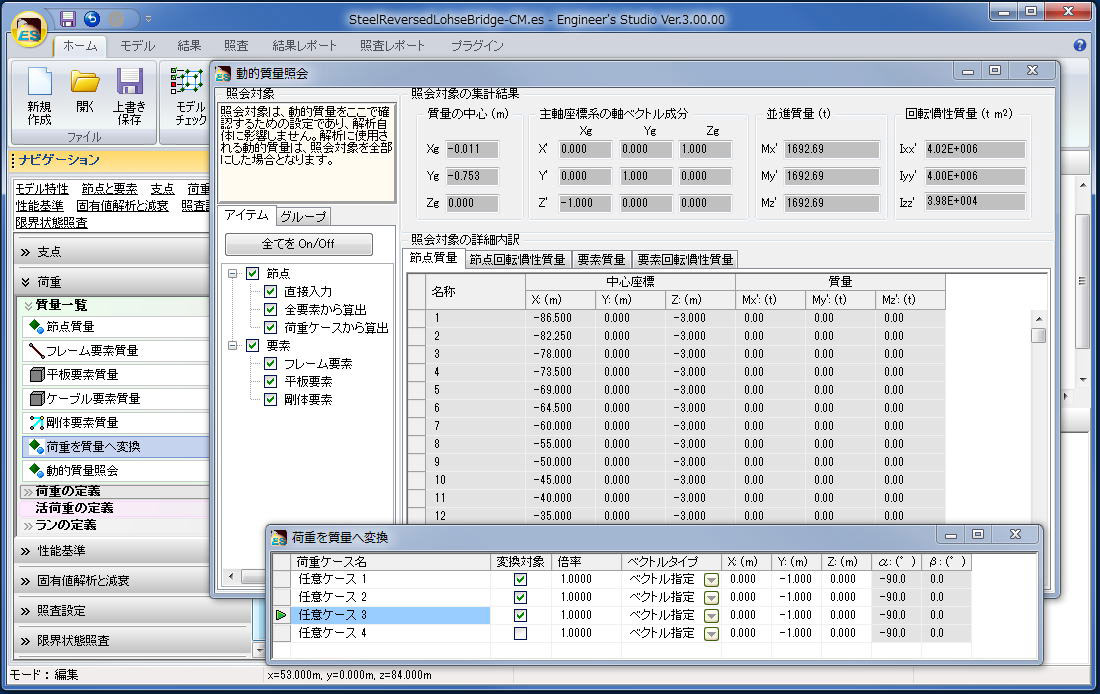Follow the 節点と要素 navigation link
This screenshot has height=694, width=1100.
[109, 189]
